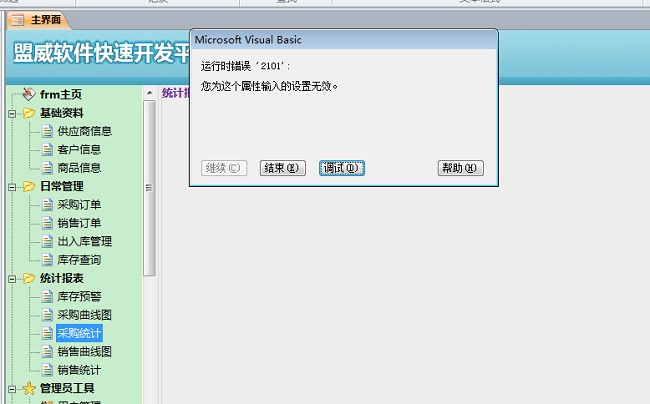Collapse the 基础资料 tree node
The height and width of the screenshot is (404, 650).
coord(12,113)
